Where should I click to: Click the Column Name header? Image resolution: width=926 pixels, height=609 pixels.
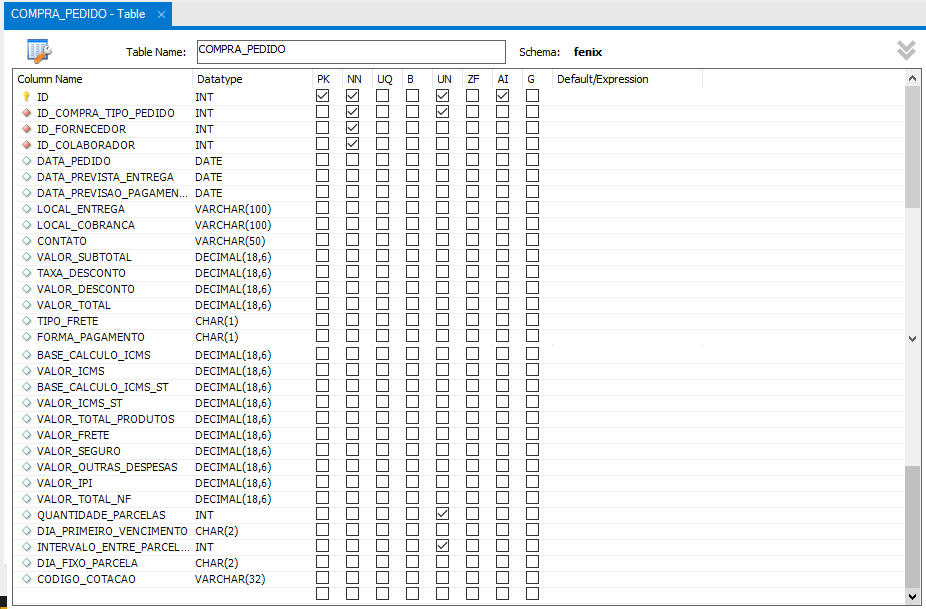[50, 79]
